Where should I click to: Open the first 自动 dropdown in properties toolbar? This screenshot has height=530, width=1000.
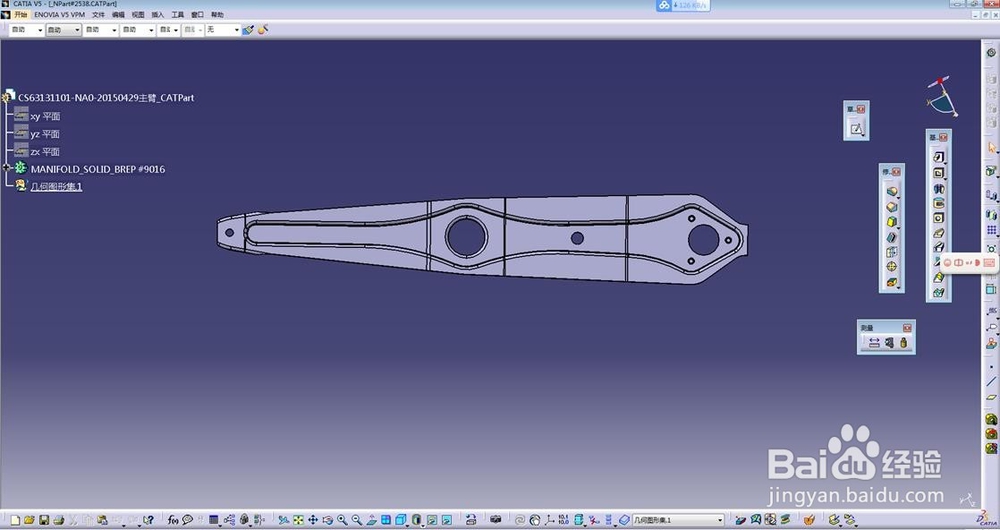click(40, 30)
